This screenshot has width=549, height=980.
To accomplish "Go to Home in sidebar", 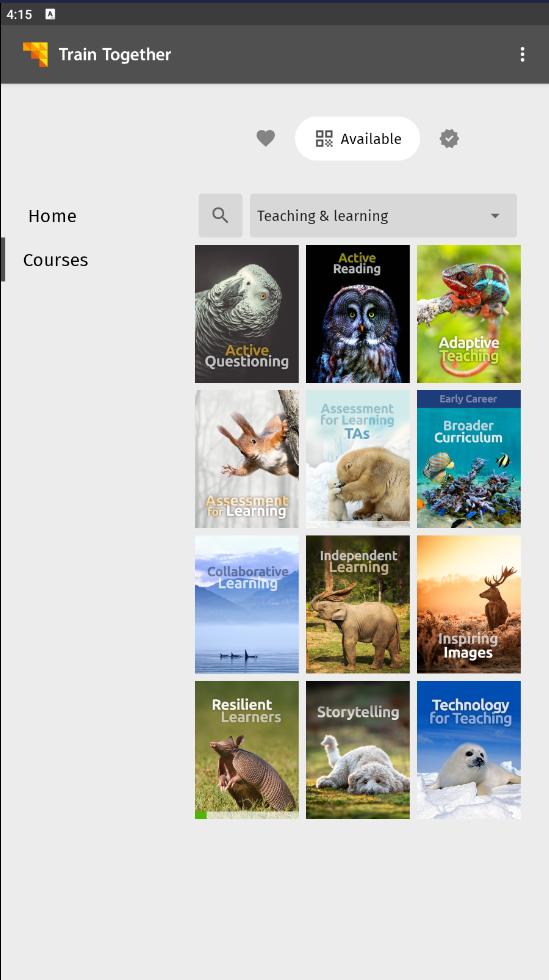I will pyautogui.click(x=53, y=216).
